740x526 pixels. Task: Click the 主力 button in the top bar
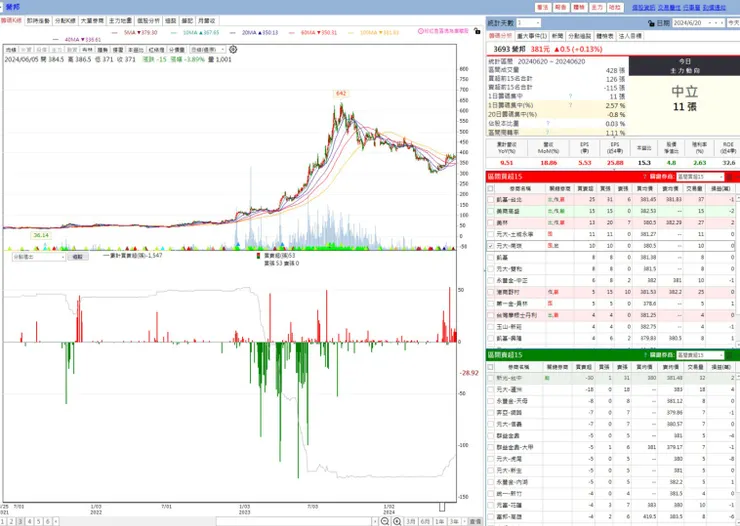tap(597, 8)
